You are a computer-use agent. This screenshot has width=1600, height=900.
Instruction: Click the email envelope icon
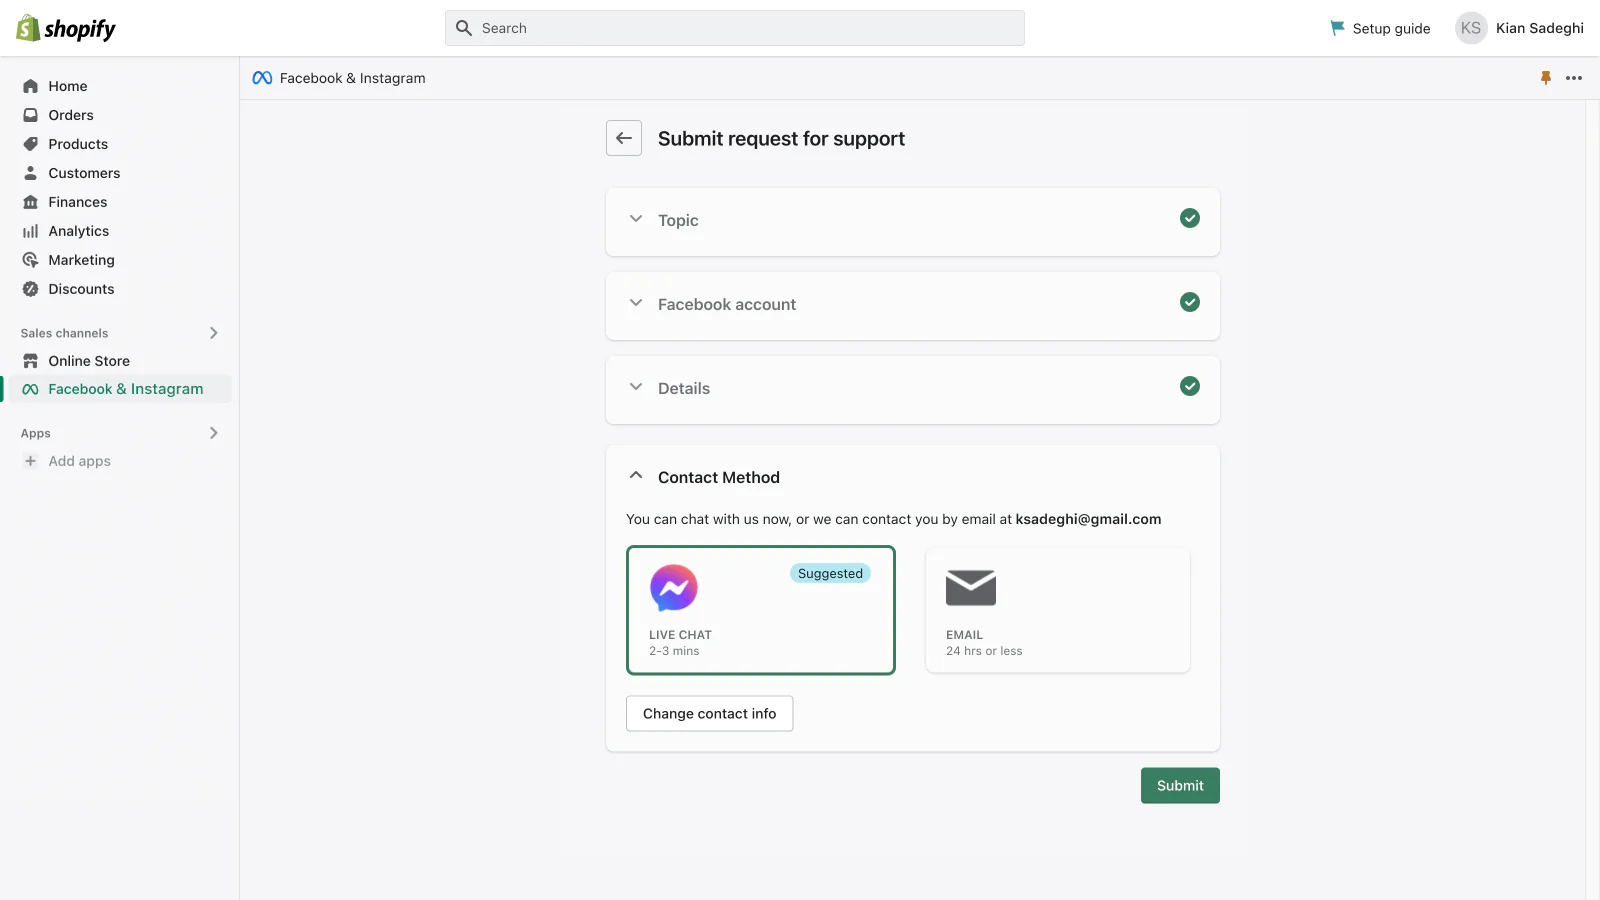[x=971, y=588]
